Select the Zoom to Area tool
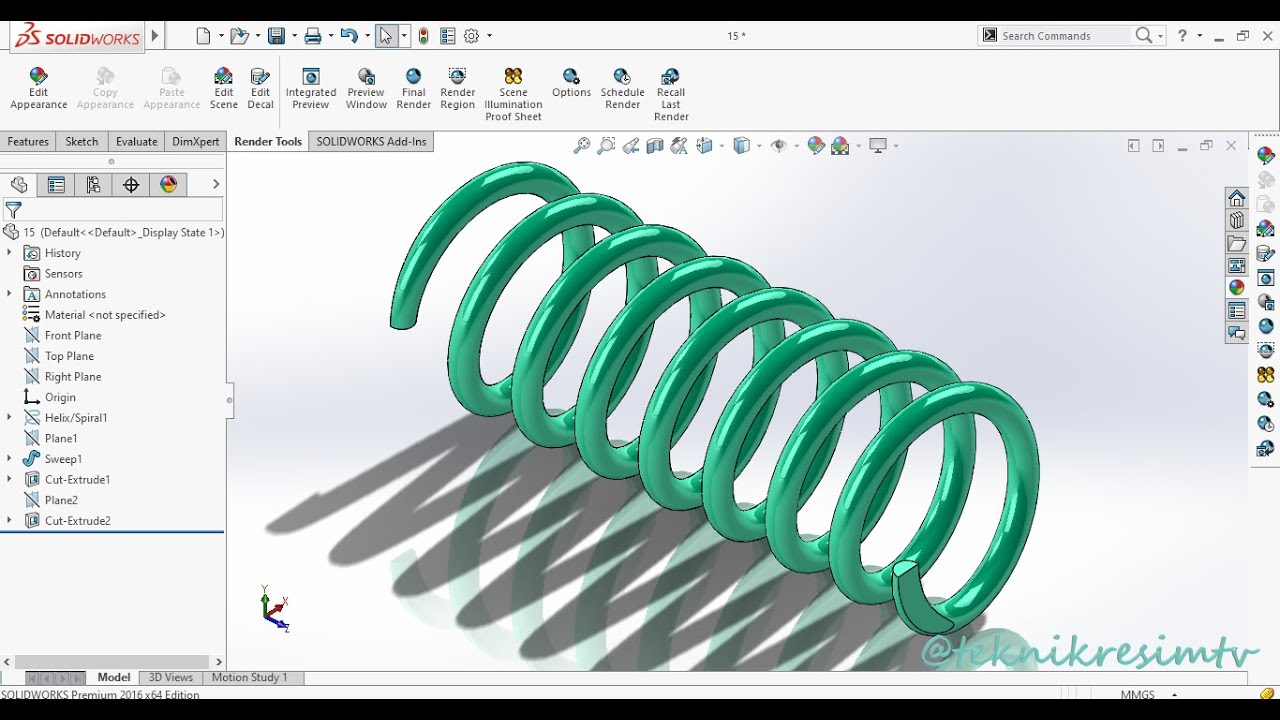This screenshot has height=720, width=1280. click(606, 146)
